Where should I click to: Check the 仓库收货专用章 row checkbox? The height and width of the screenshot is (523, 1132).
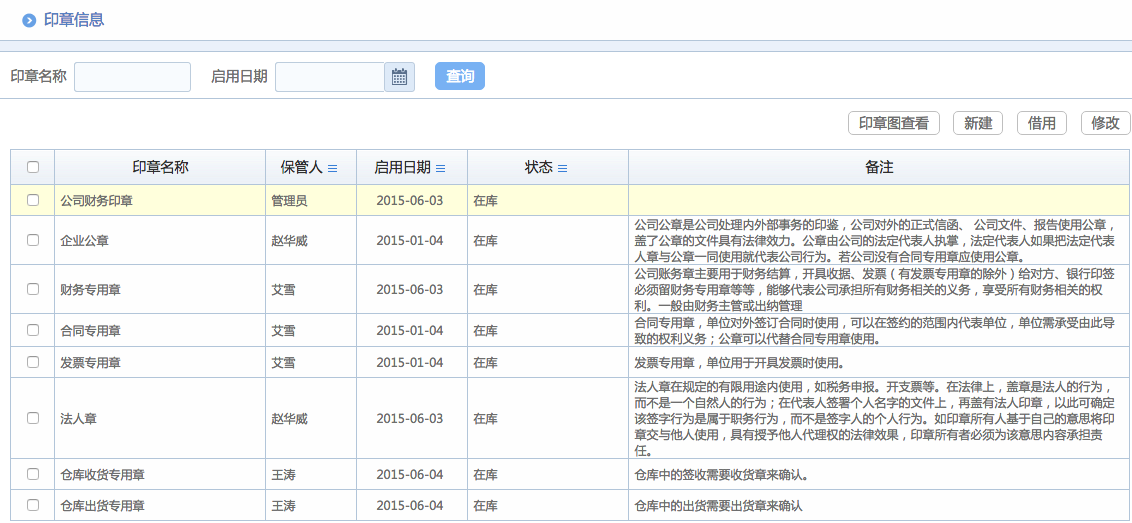[x=33, y=474]
